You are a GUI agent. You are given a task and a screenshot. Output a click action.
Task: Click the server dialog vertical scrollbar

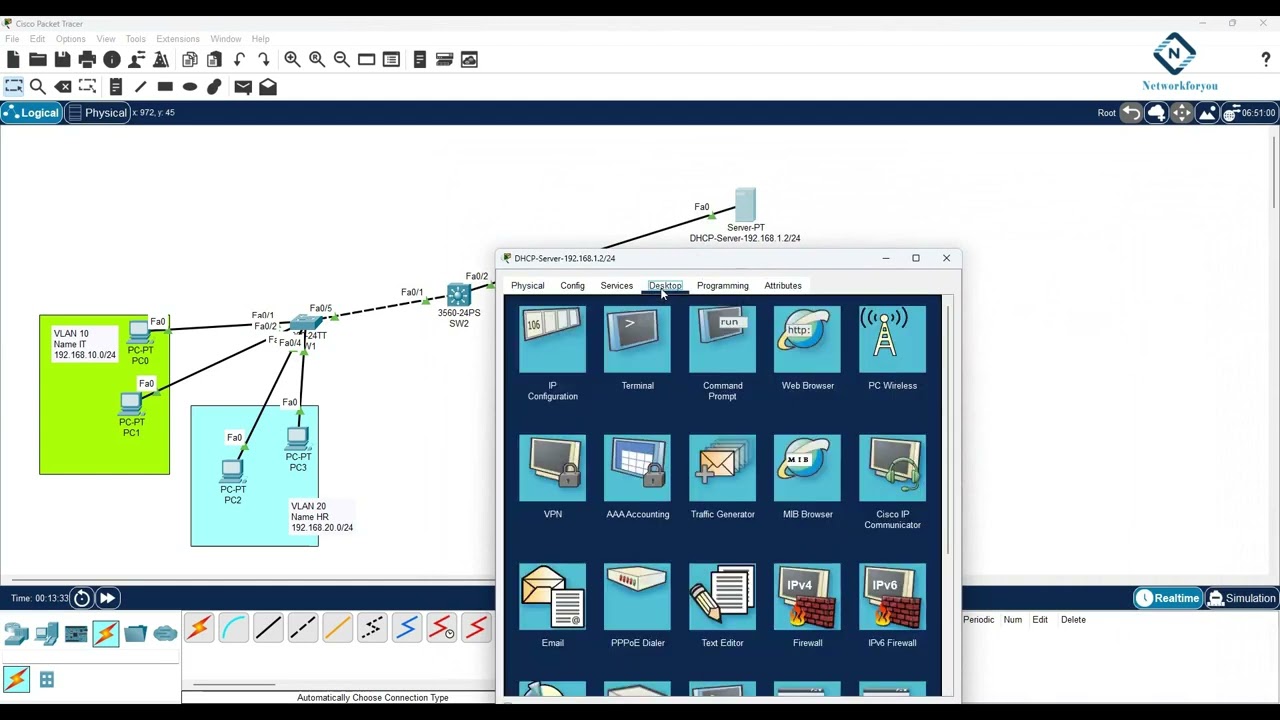[948, 430]
